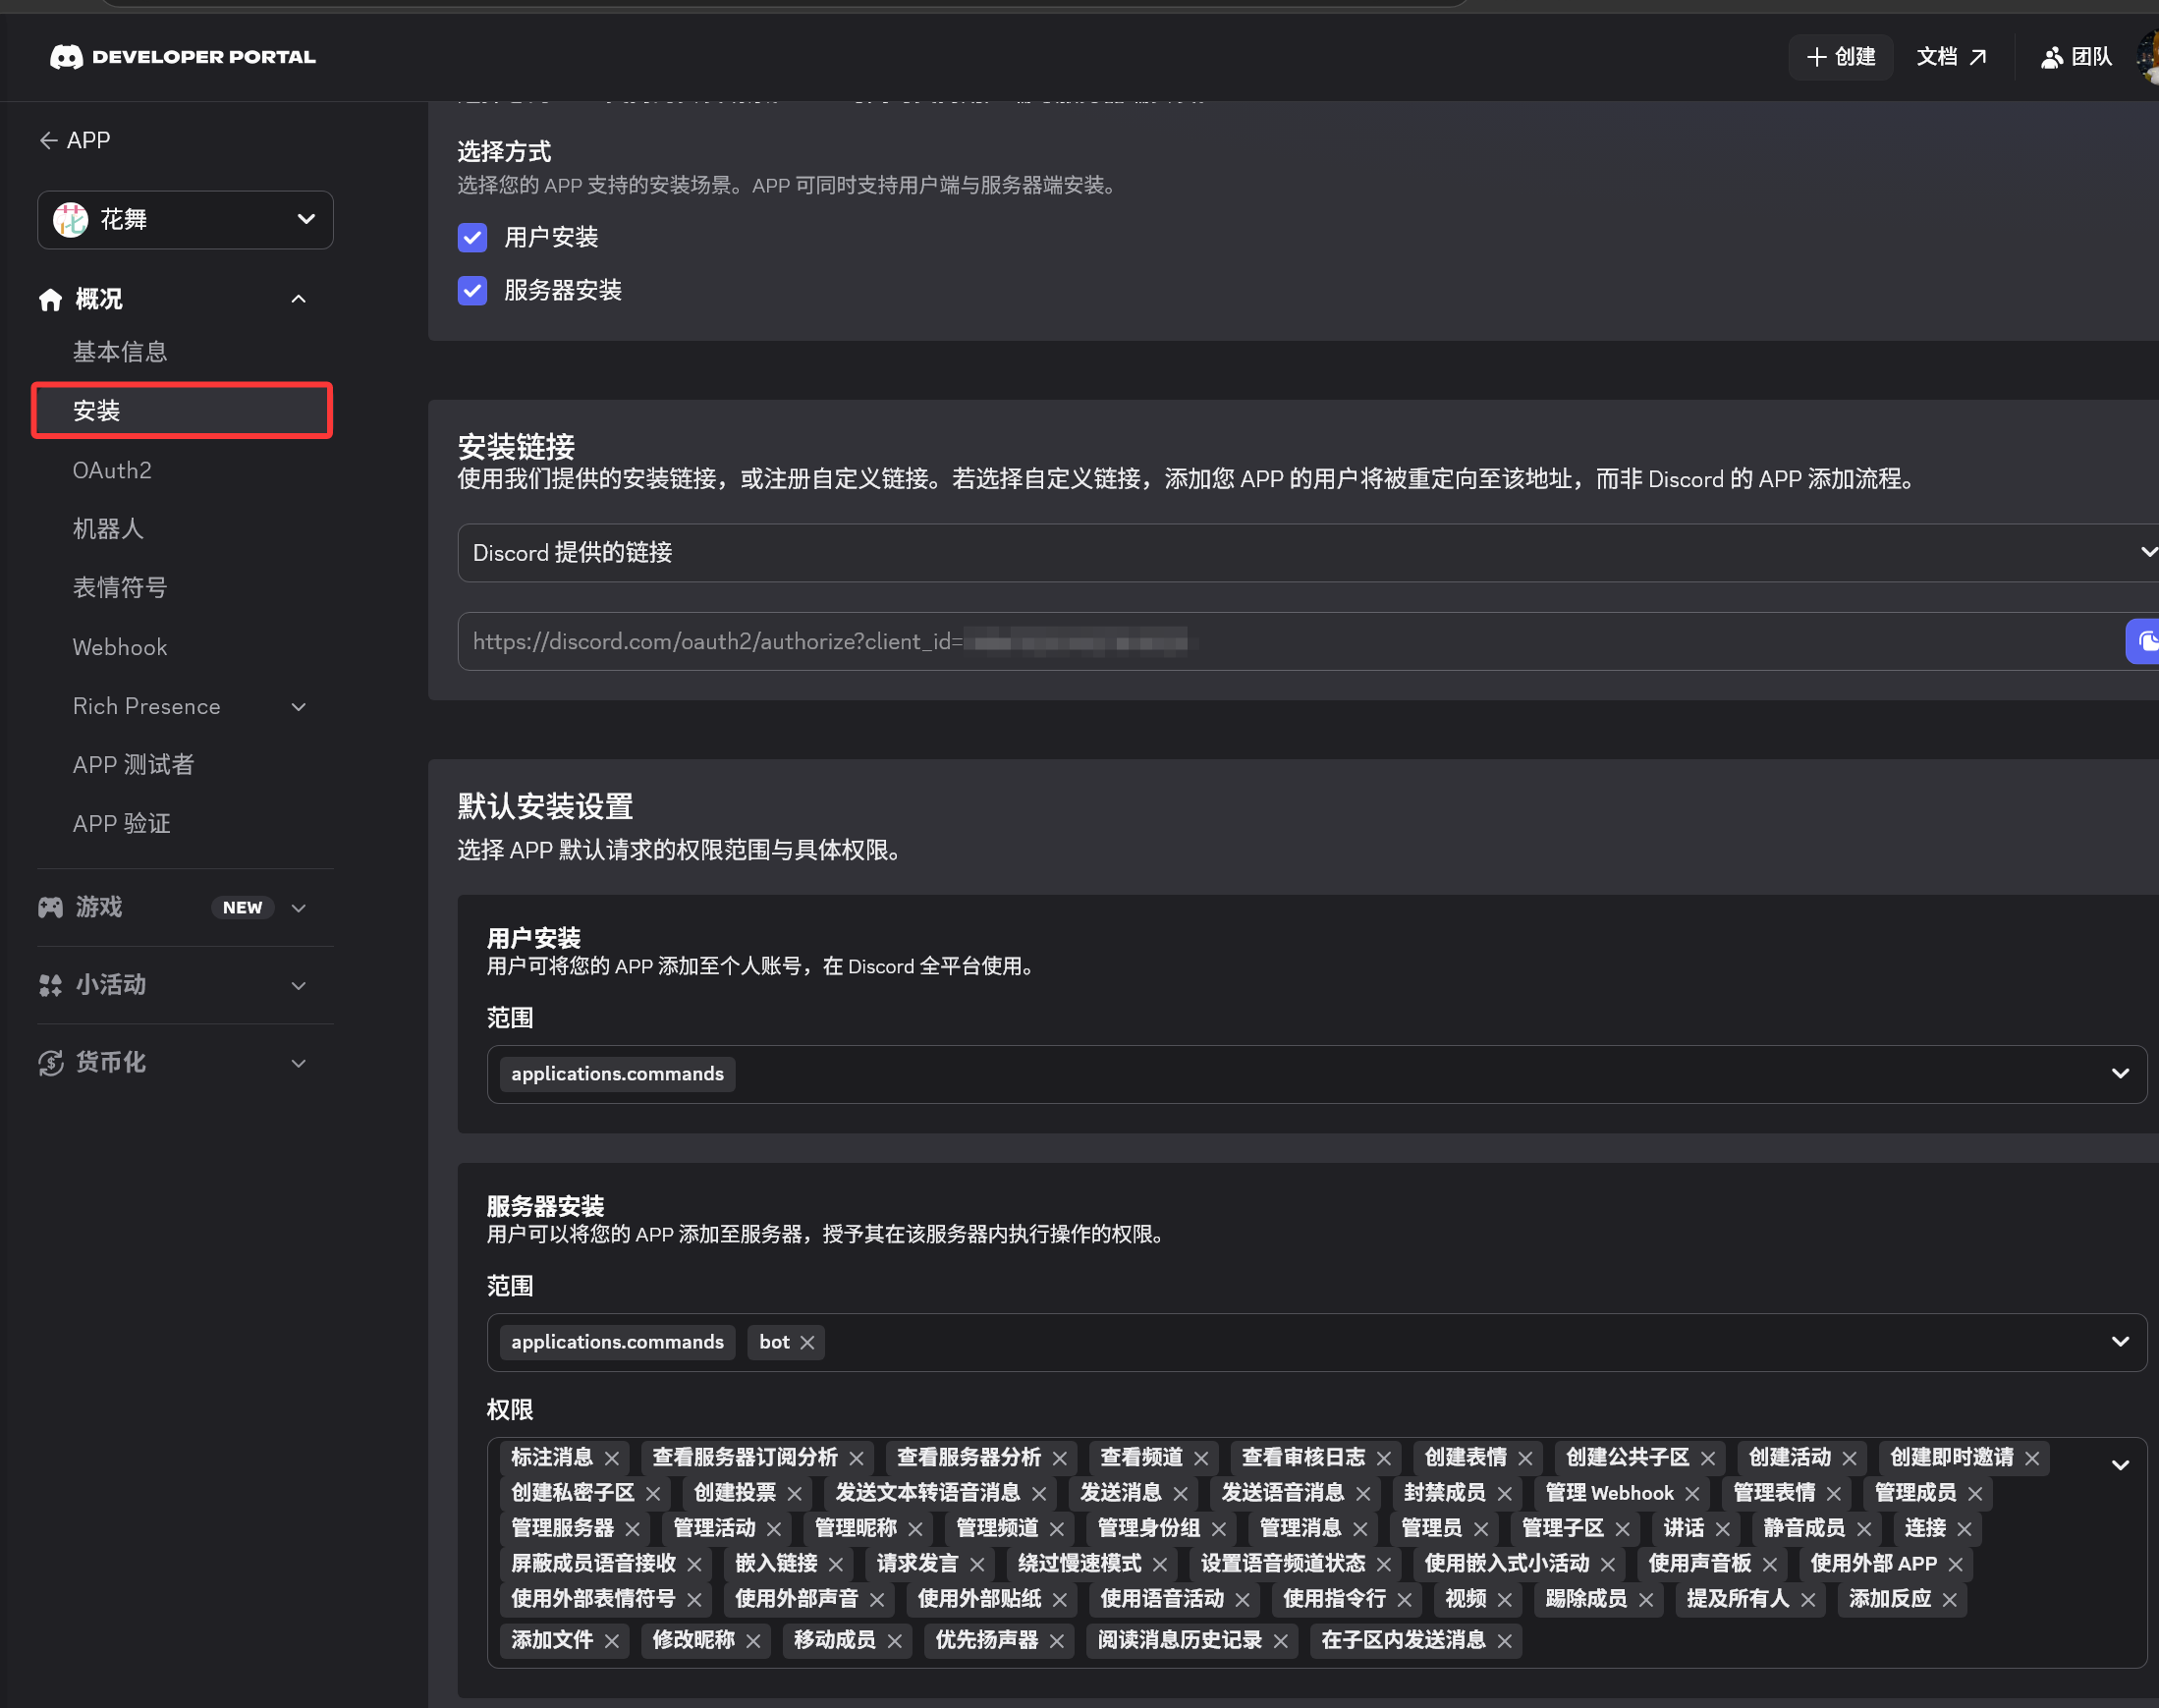Click the 货币化 coin icon
Image resolution: width=2159 pixels, height=1708 pixels.
[50, 1062]
